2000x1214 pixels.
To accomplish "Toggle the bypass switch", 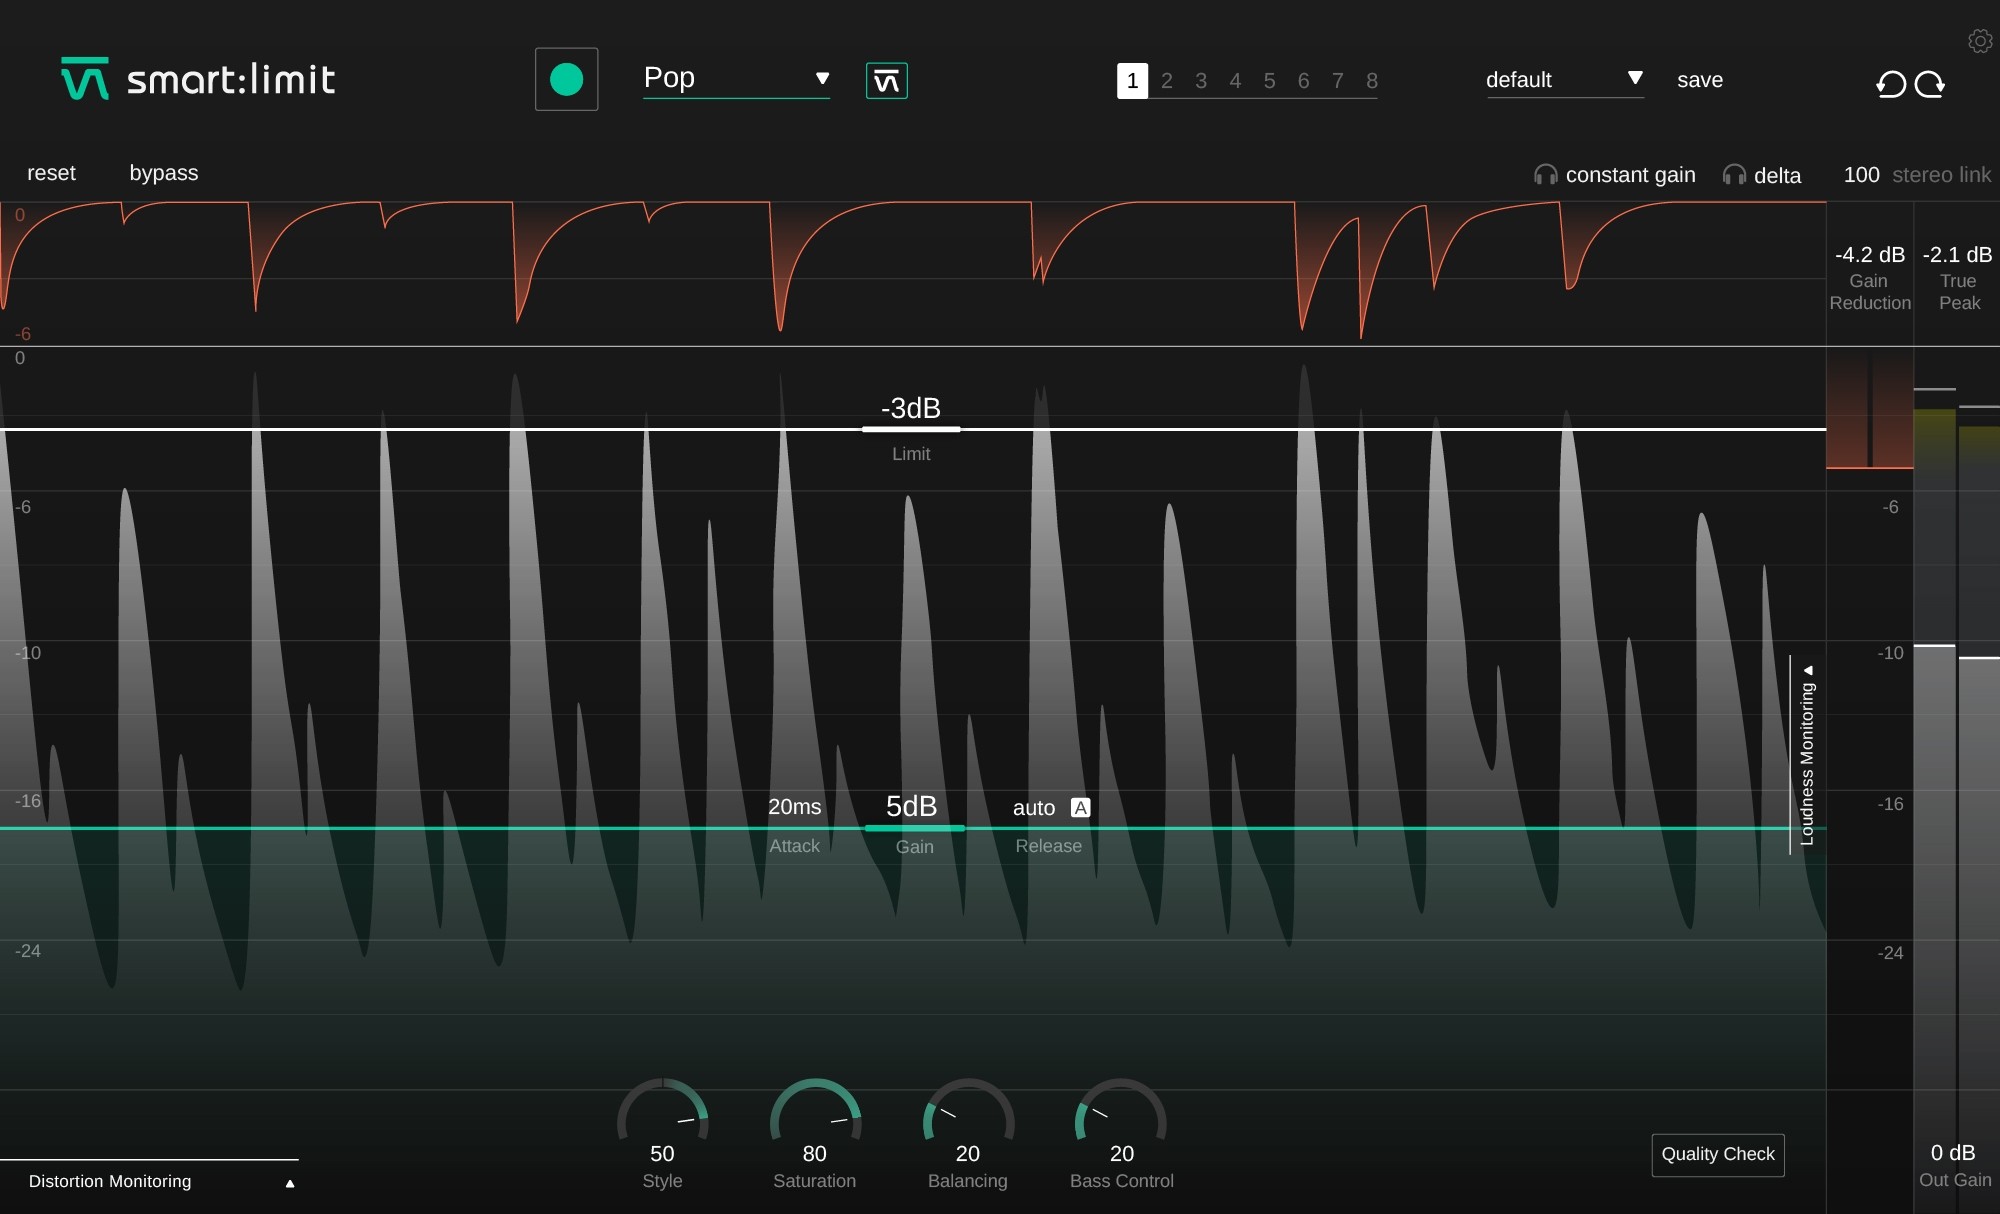I will click(x=161, y=171).
